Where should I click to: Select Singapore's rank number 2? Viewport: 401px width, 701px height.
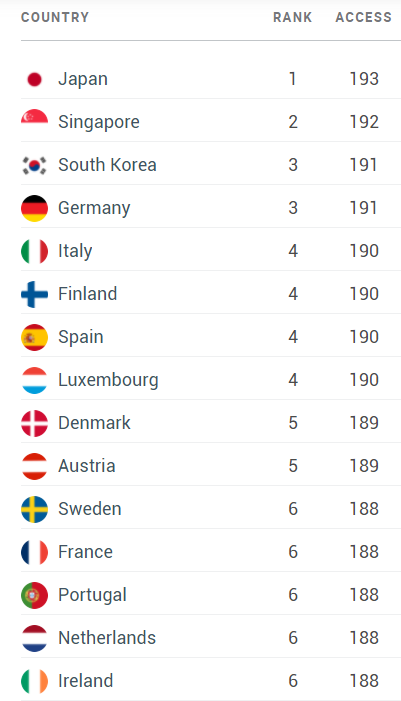coord(293,122)
